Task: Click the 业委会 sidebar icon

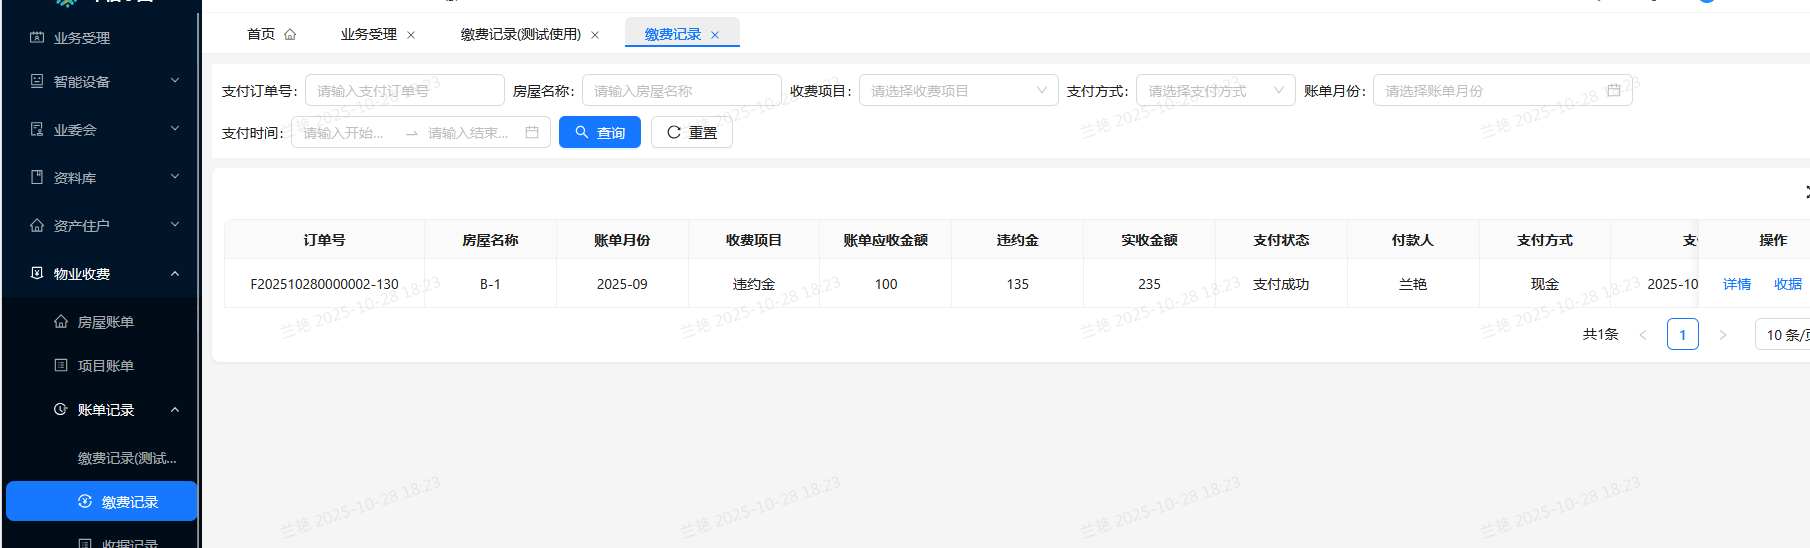Action: [x=37, y=129]
